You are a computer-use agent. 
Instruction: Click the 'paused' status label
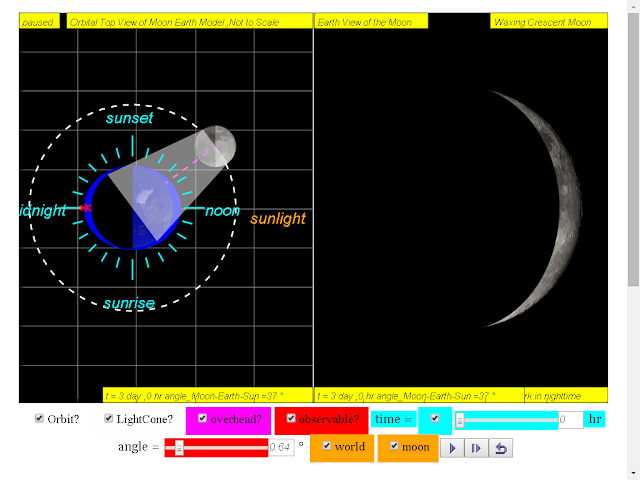pyautogui.click(x=39, y=21)
